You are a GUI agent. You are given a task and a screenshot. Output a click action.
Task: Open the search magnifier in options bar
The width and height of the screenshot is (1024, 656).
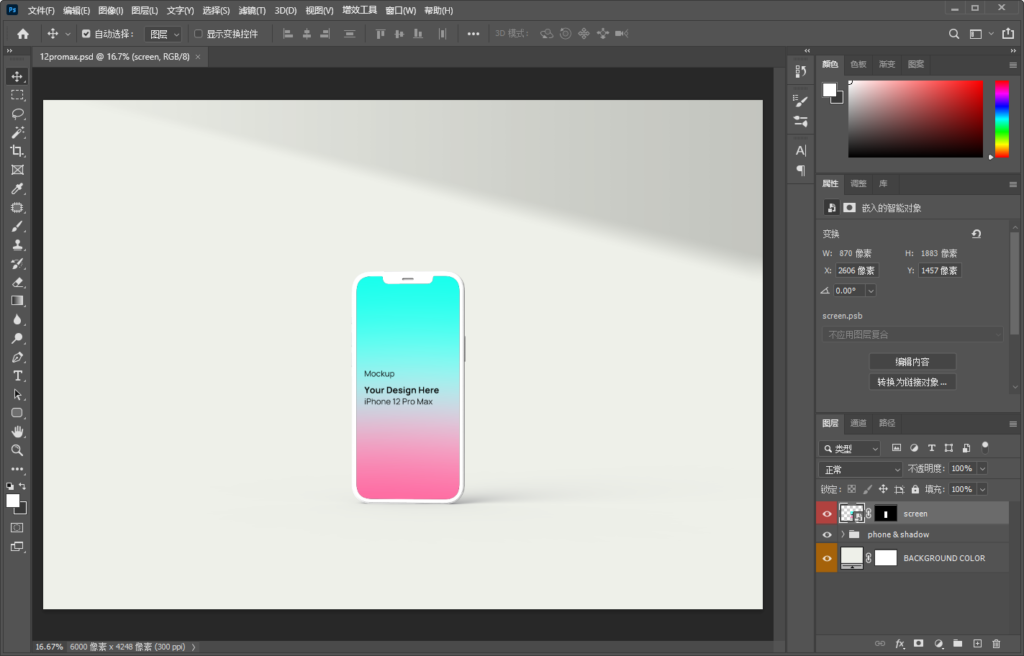point(954,34)
